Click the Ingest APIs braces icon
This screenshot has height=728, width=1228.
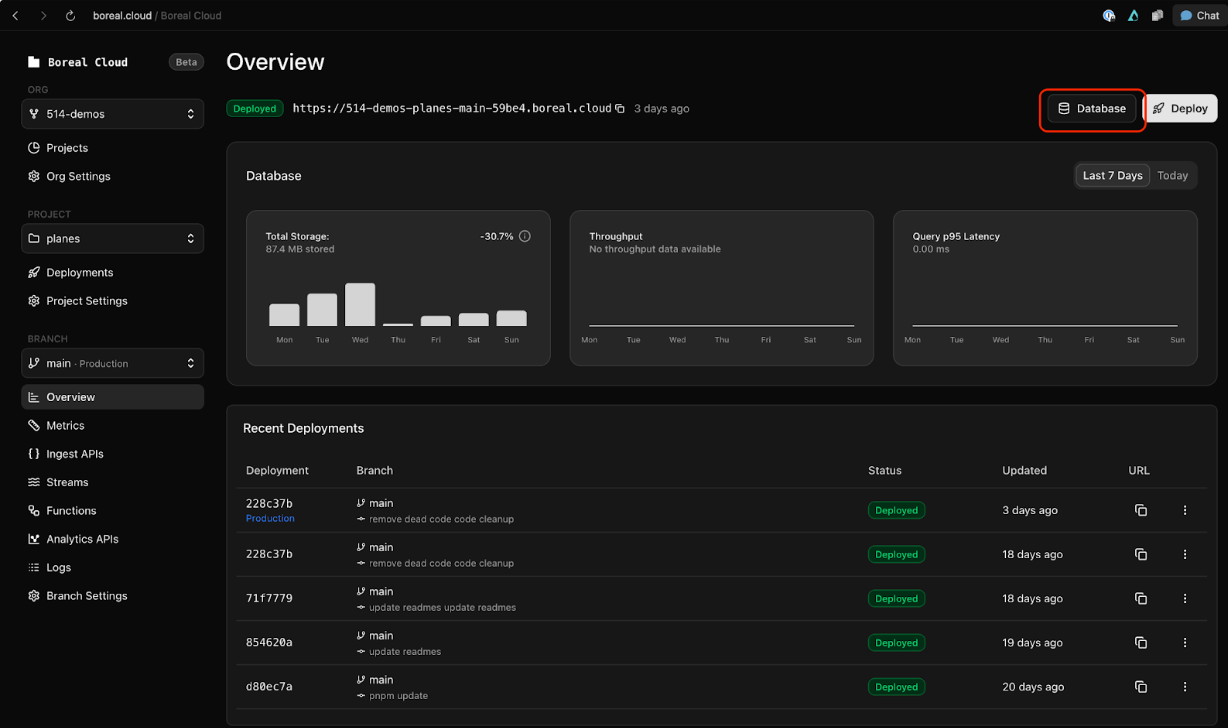click(x=34, y=454)
